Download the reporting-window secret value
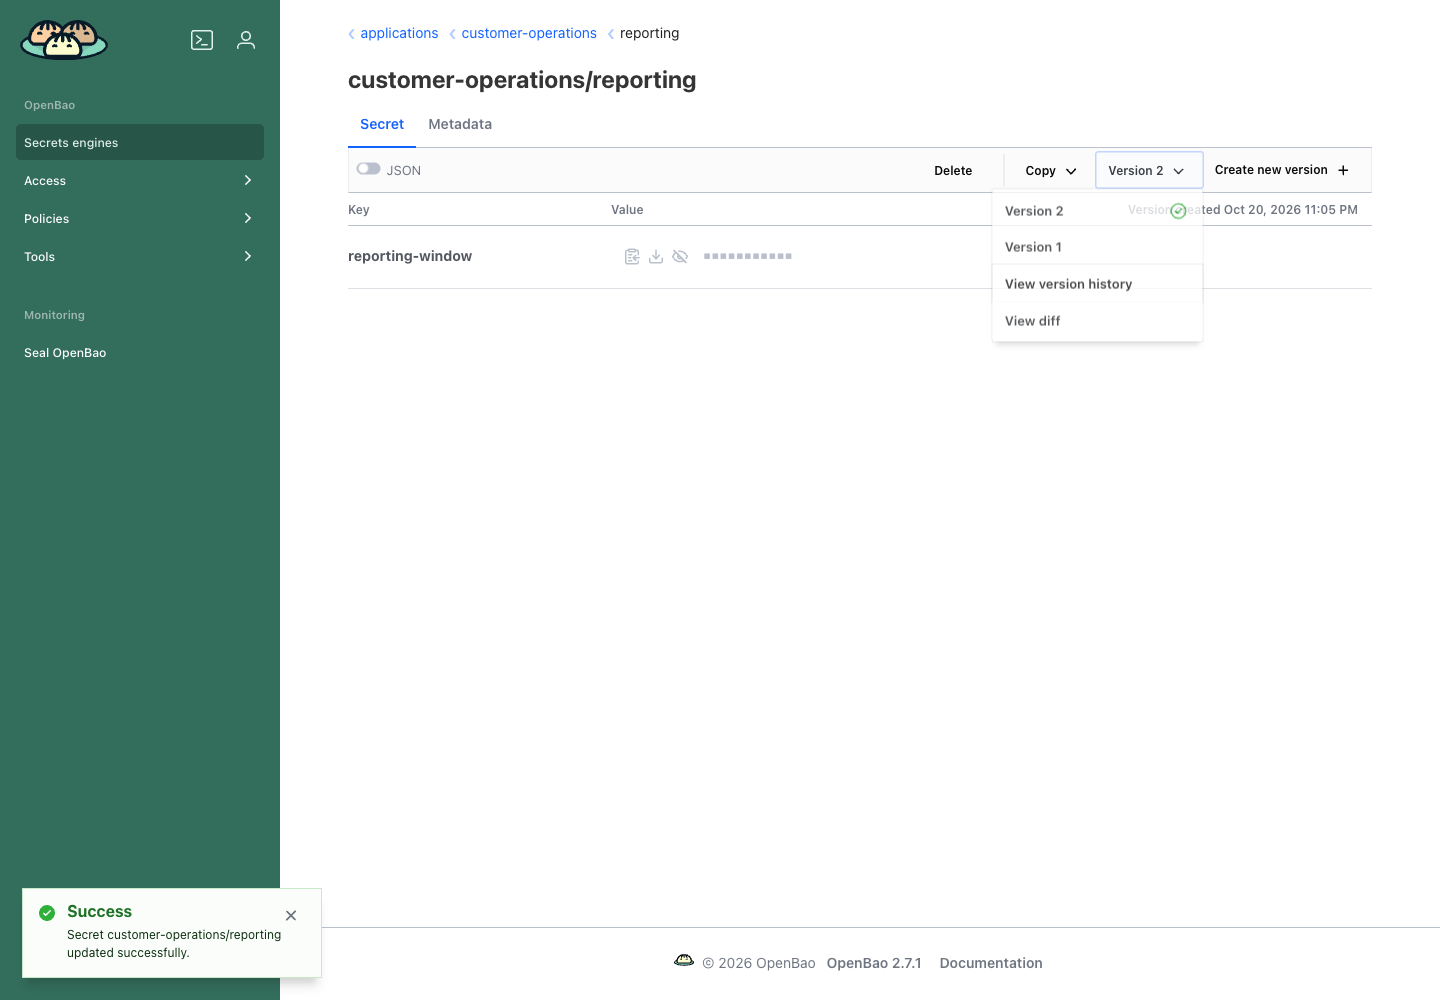The width and height of the screenshot is (1440, 1000). pyautogui.click(x=656, y=257)
